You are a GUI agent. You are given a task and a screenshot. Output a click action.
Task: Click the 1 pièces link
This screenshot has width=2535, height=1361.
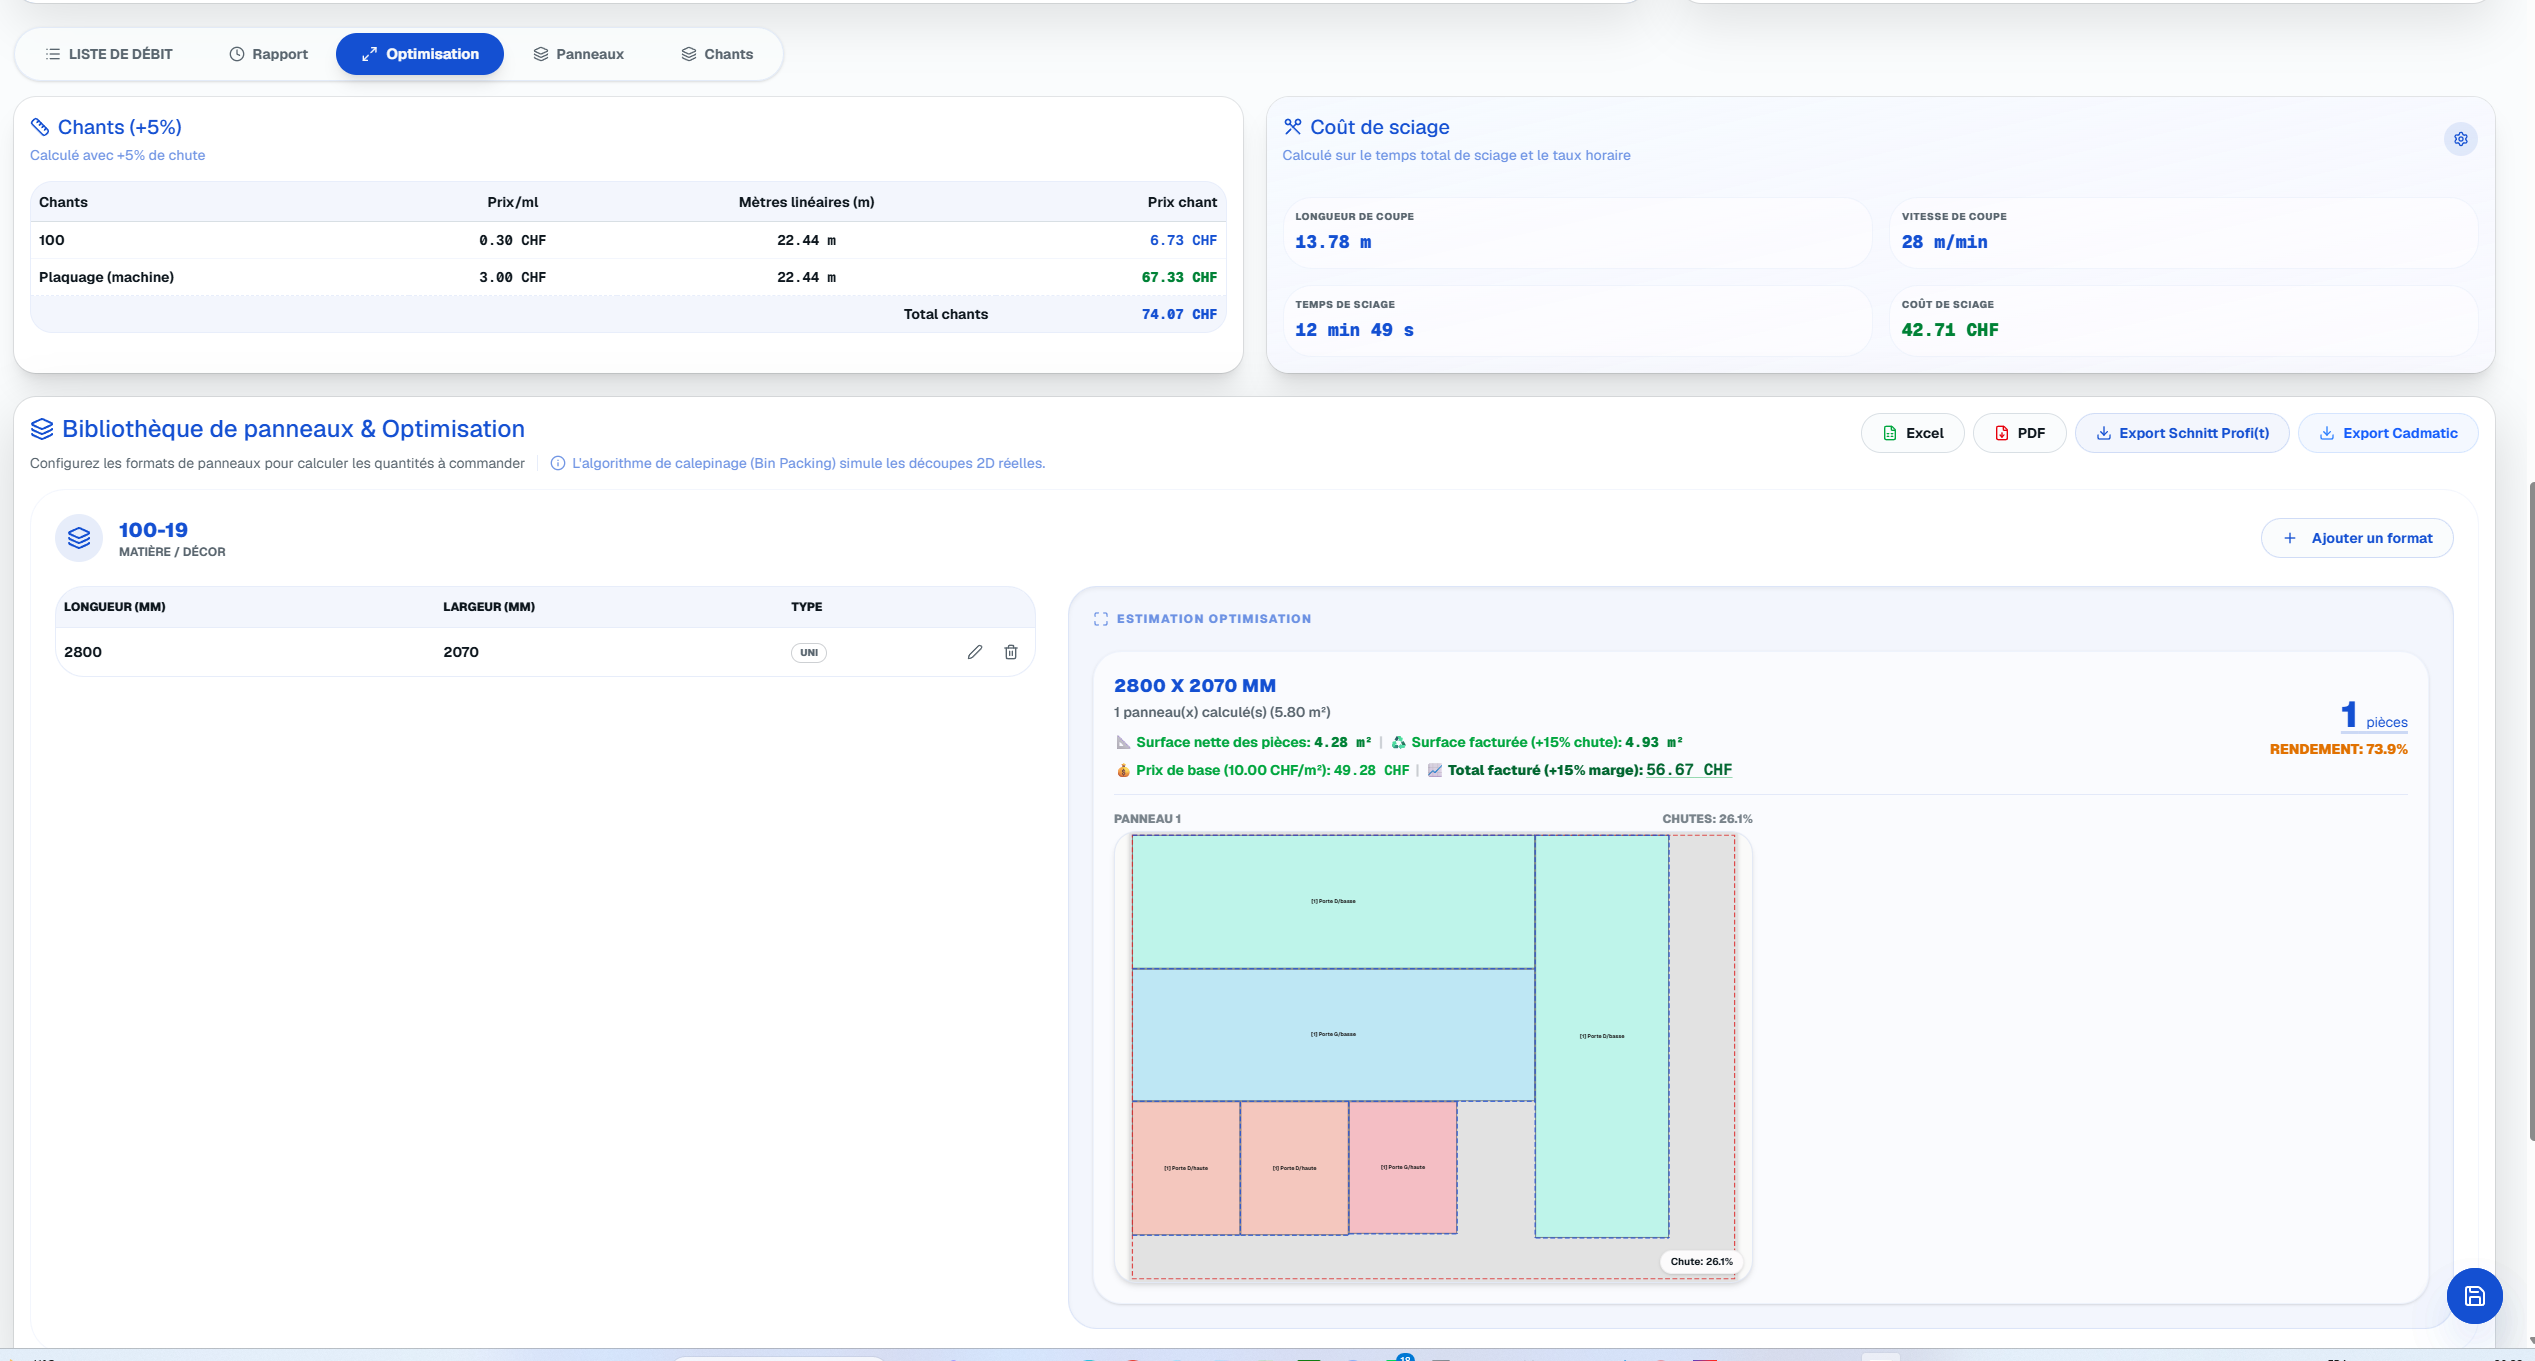pyautogui.click(x=2374, y=716)
